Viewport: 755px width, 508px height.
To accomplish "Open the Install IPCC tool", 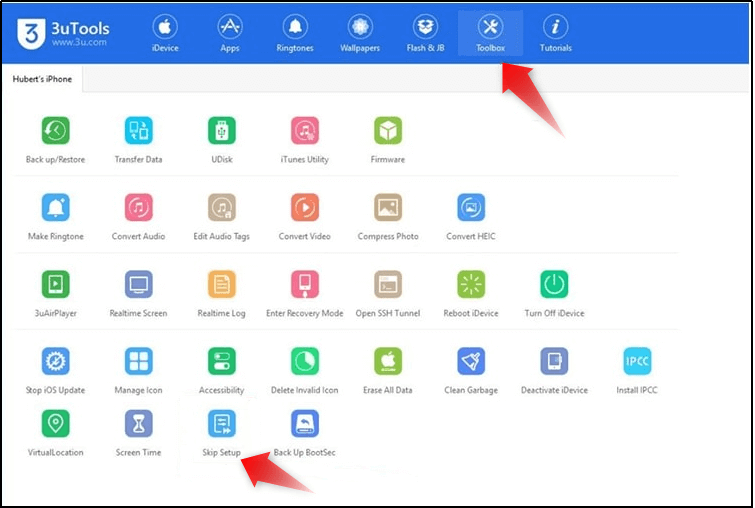I will (637, 361).
